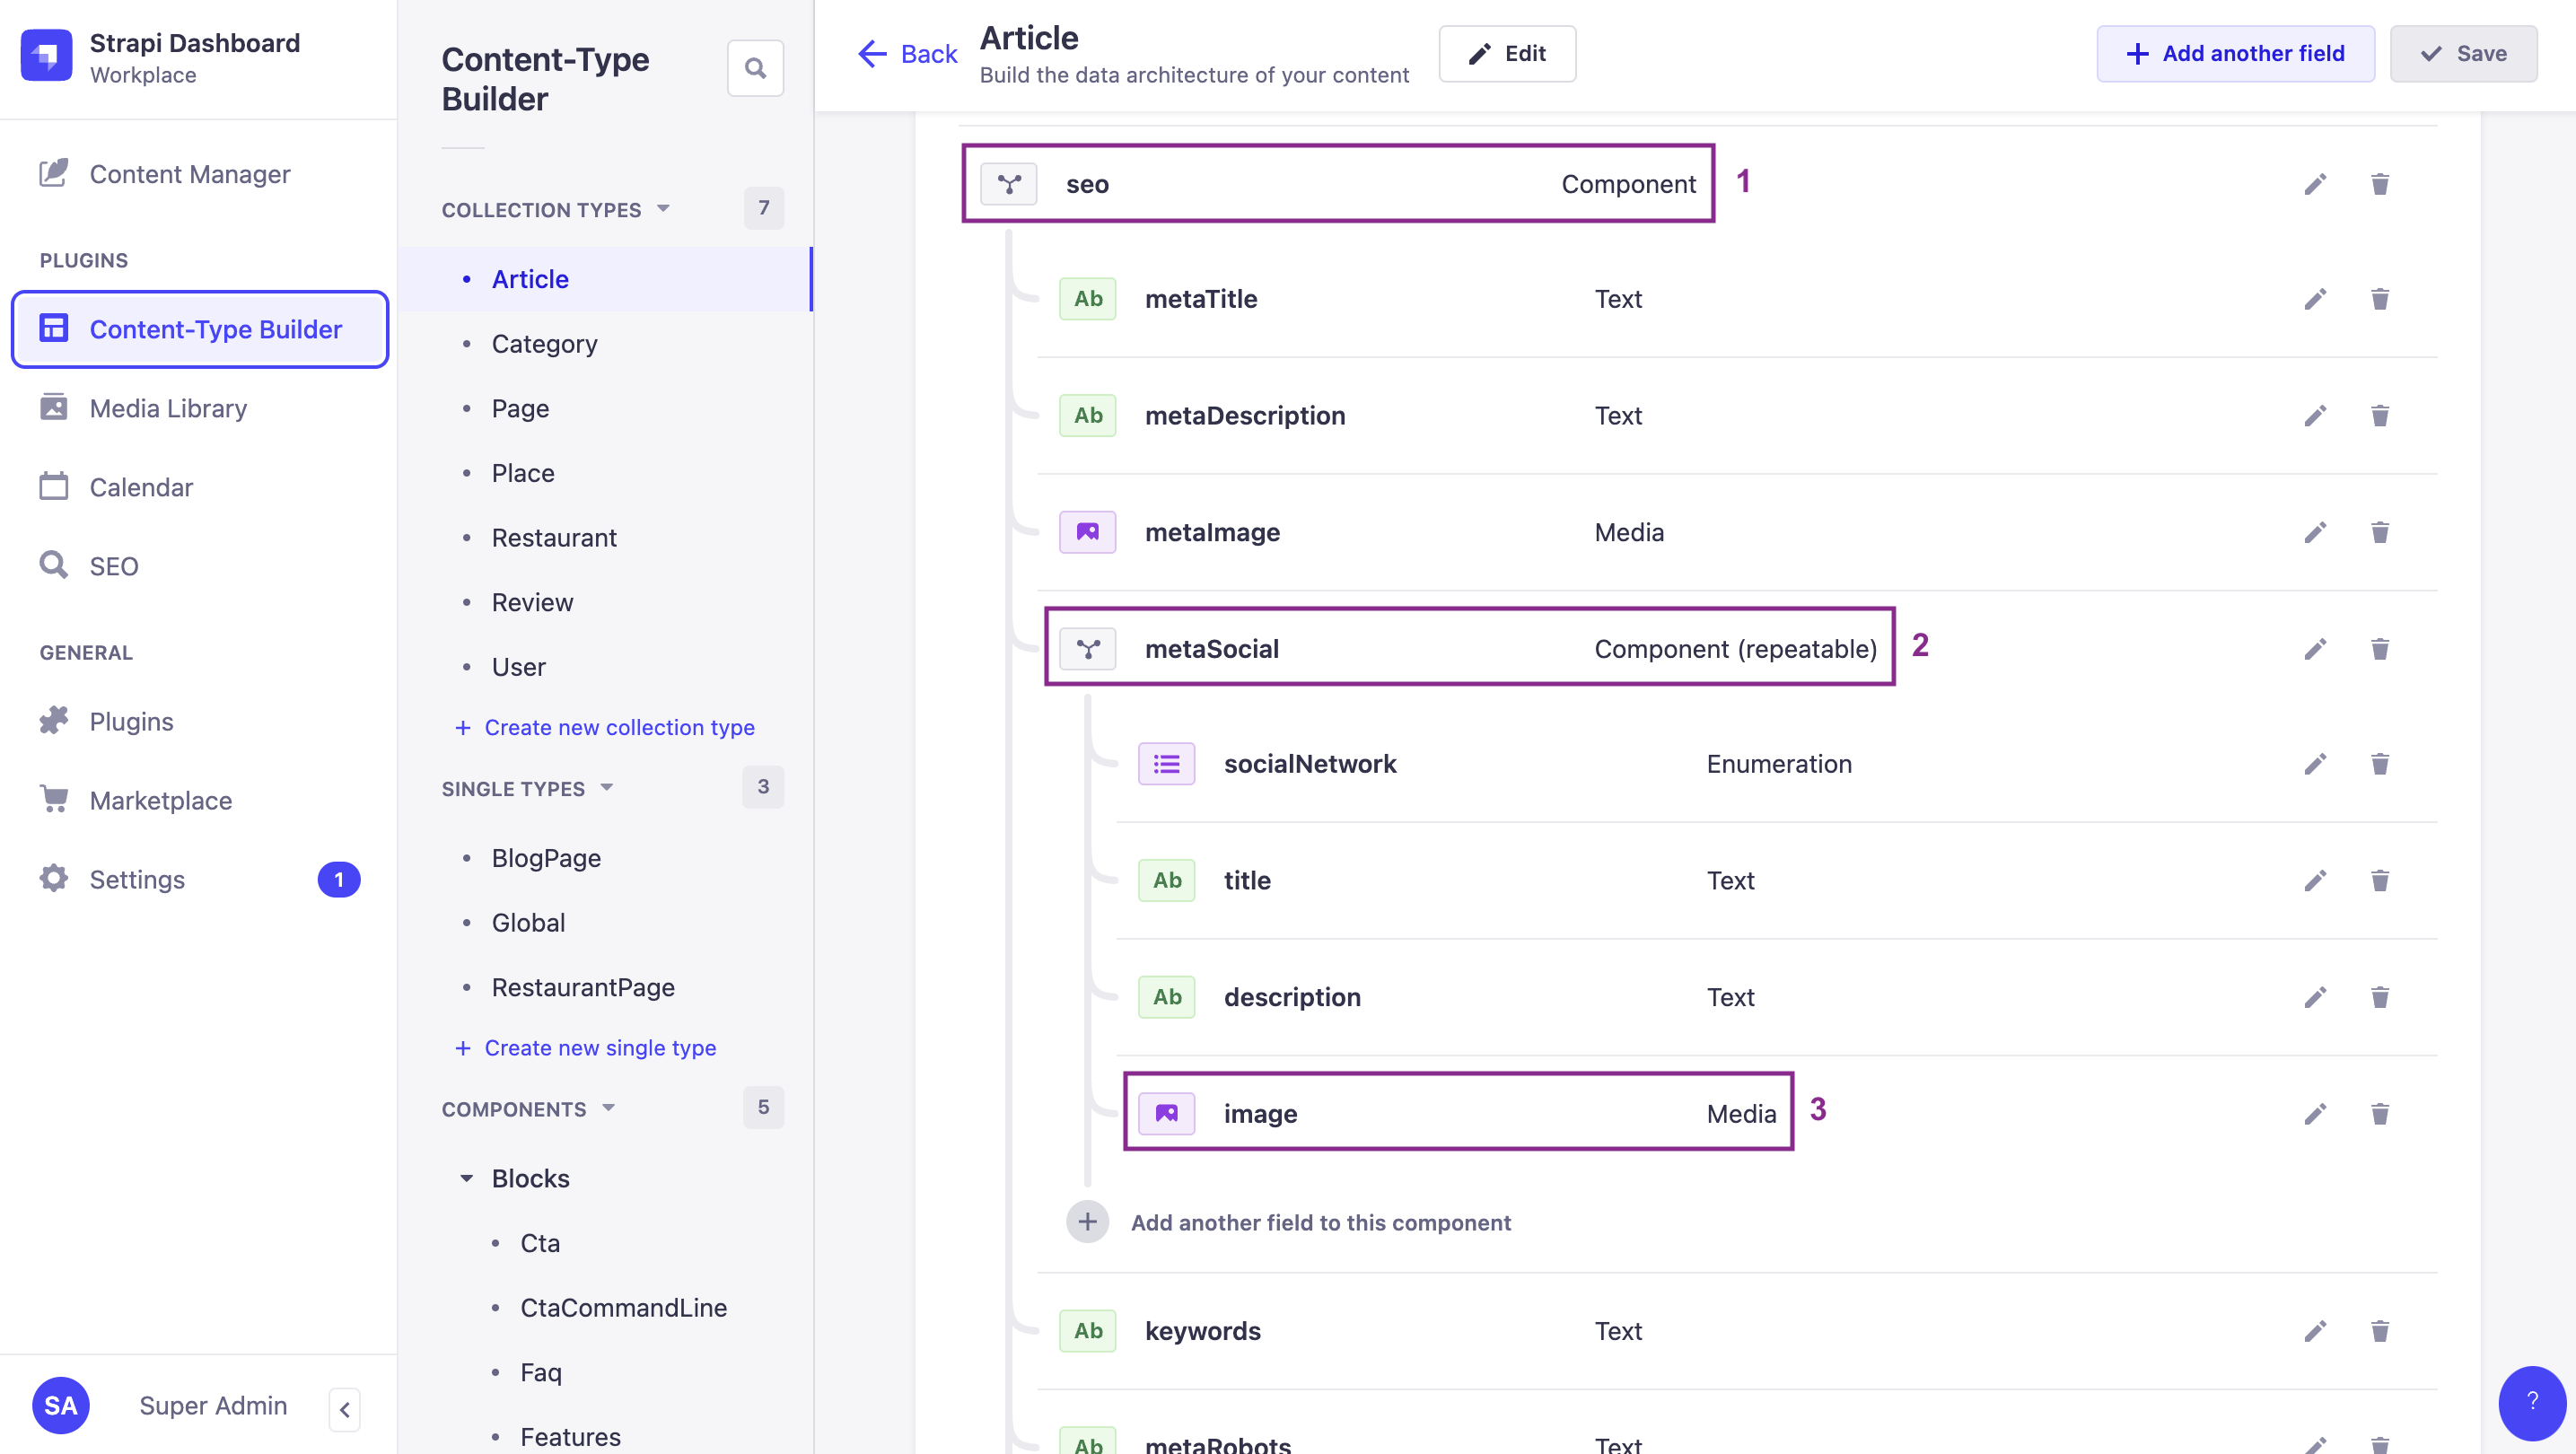Select the Article collection type

point(529,277)
